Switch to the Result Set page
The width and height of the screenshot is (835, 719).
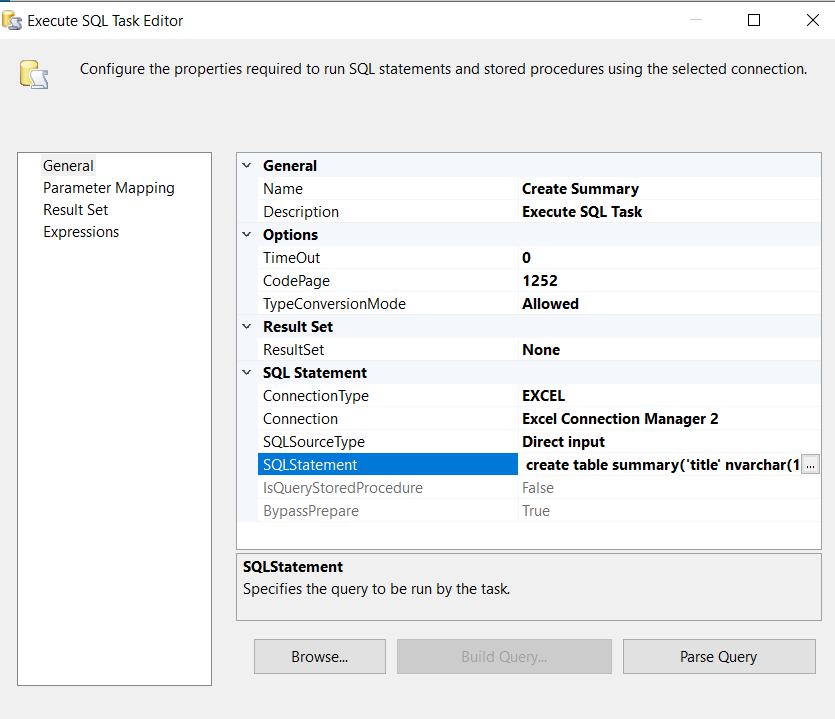point(75,210)
